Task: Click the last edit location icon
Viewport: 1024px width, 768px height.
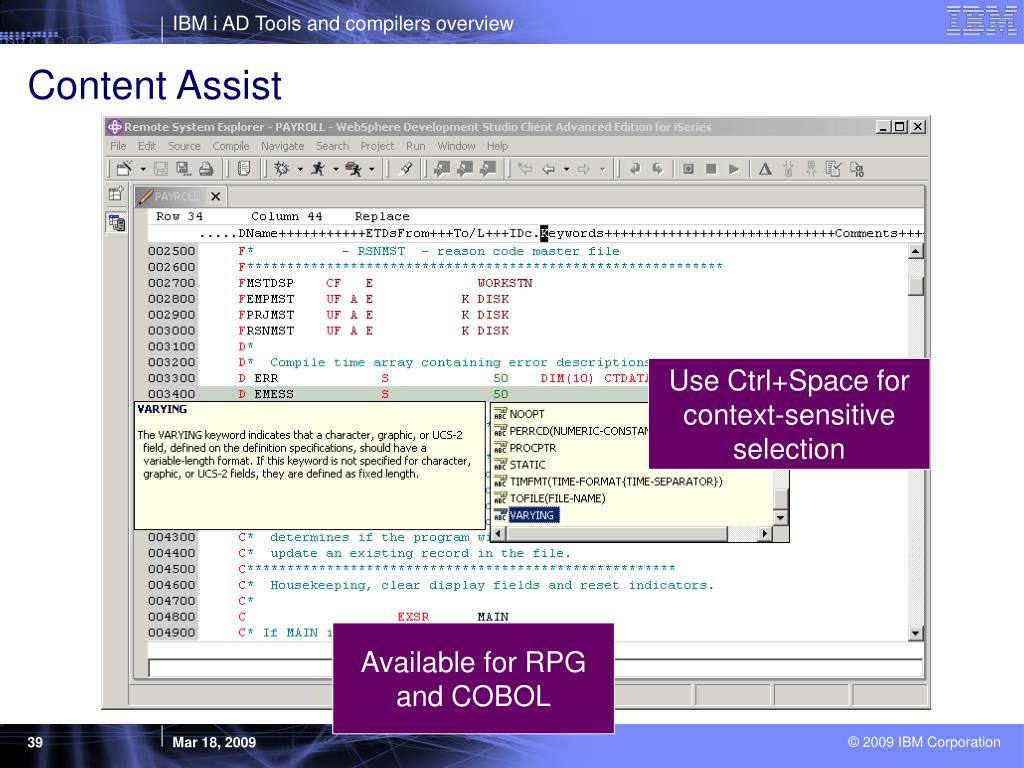Action: tap(524, 169)
